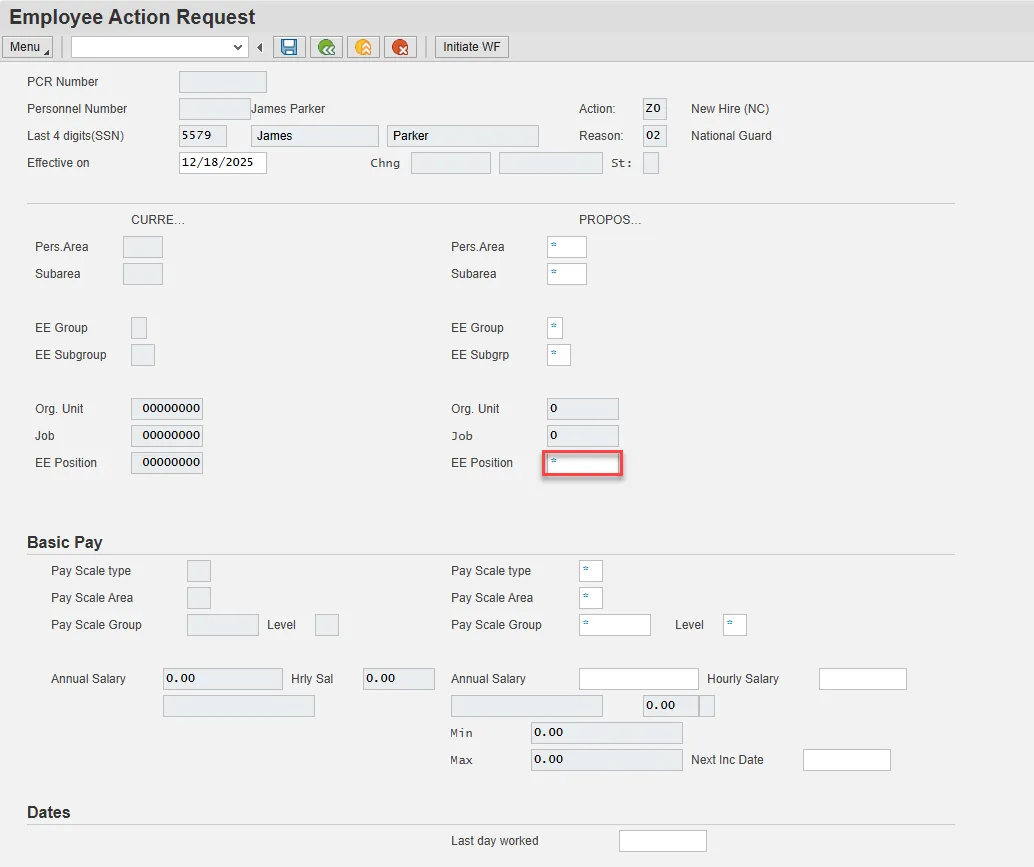
Task: Select the Next Inc Date field
Action: pyautogui.click(x=846, y=760)
